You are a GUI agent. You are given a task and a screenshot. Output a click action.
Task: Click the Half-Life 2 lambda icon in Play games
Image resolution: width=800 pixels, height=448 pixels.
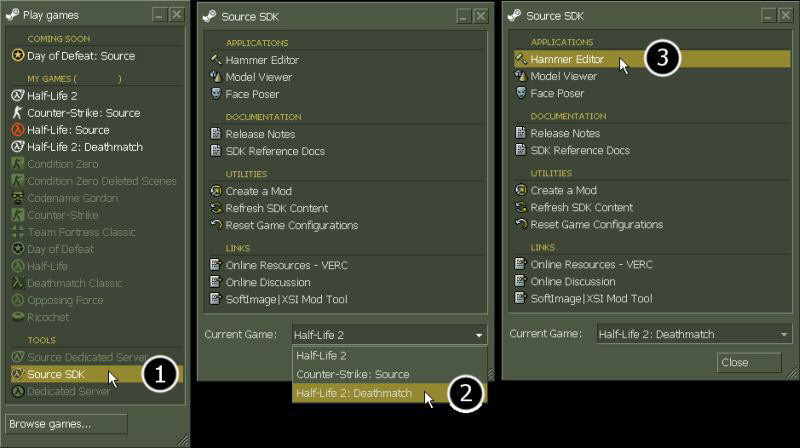pos(18,95)
